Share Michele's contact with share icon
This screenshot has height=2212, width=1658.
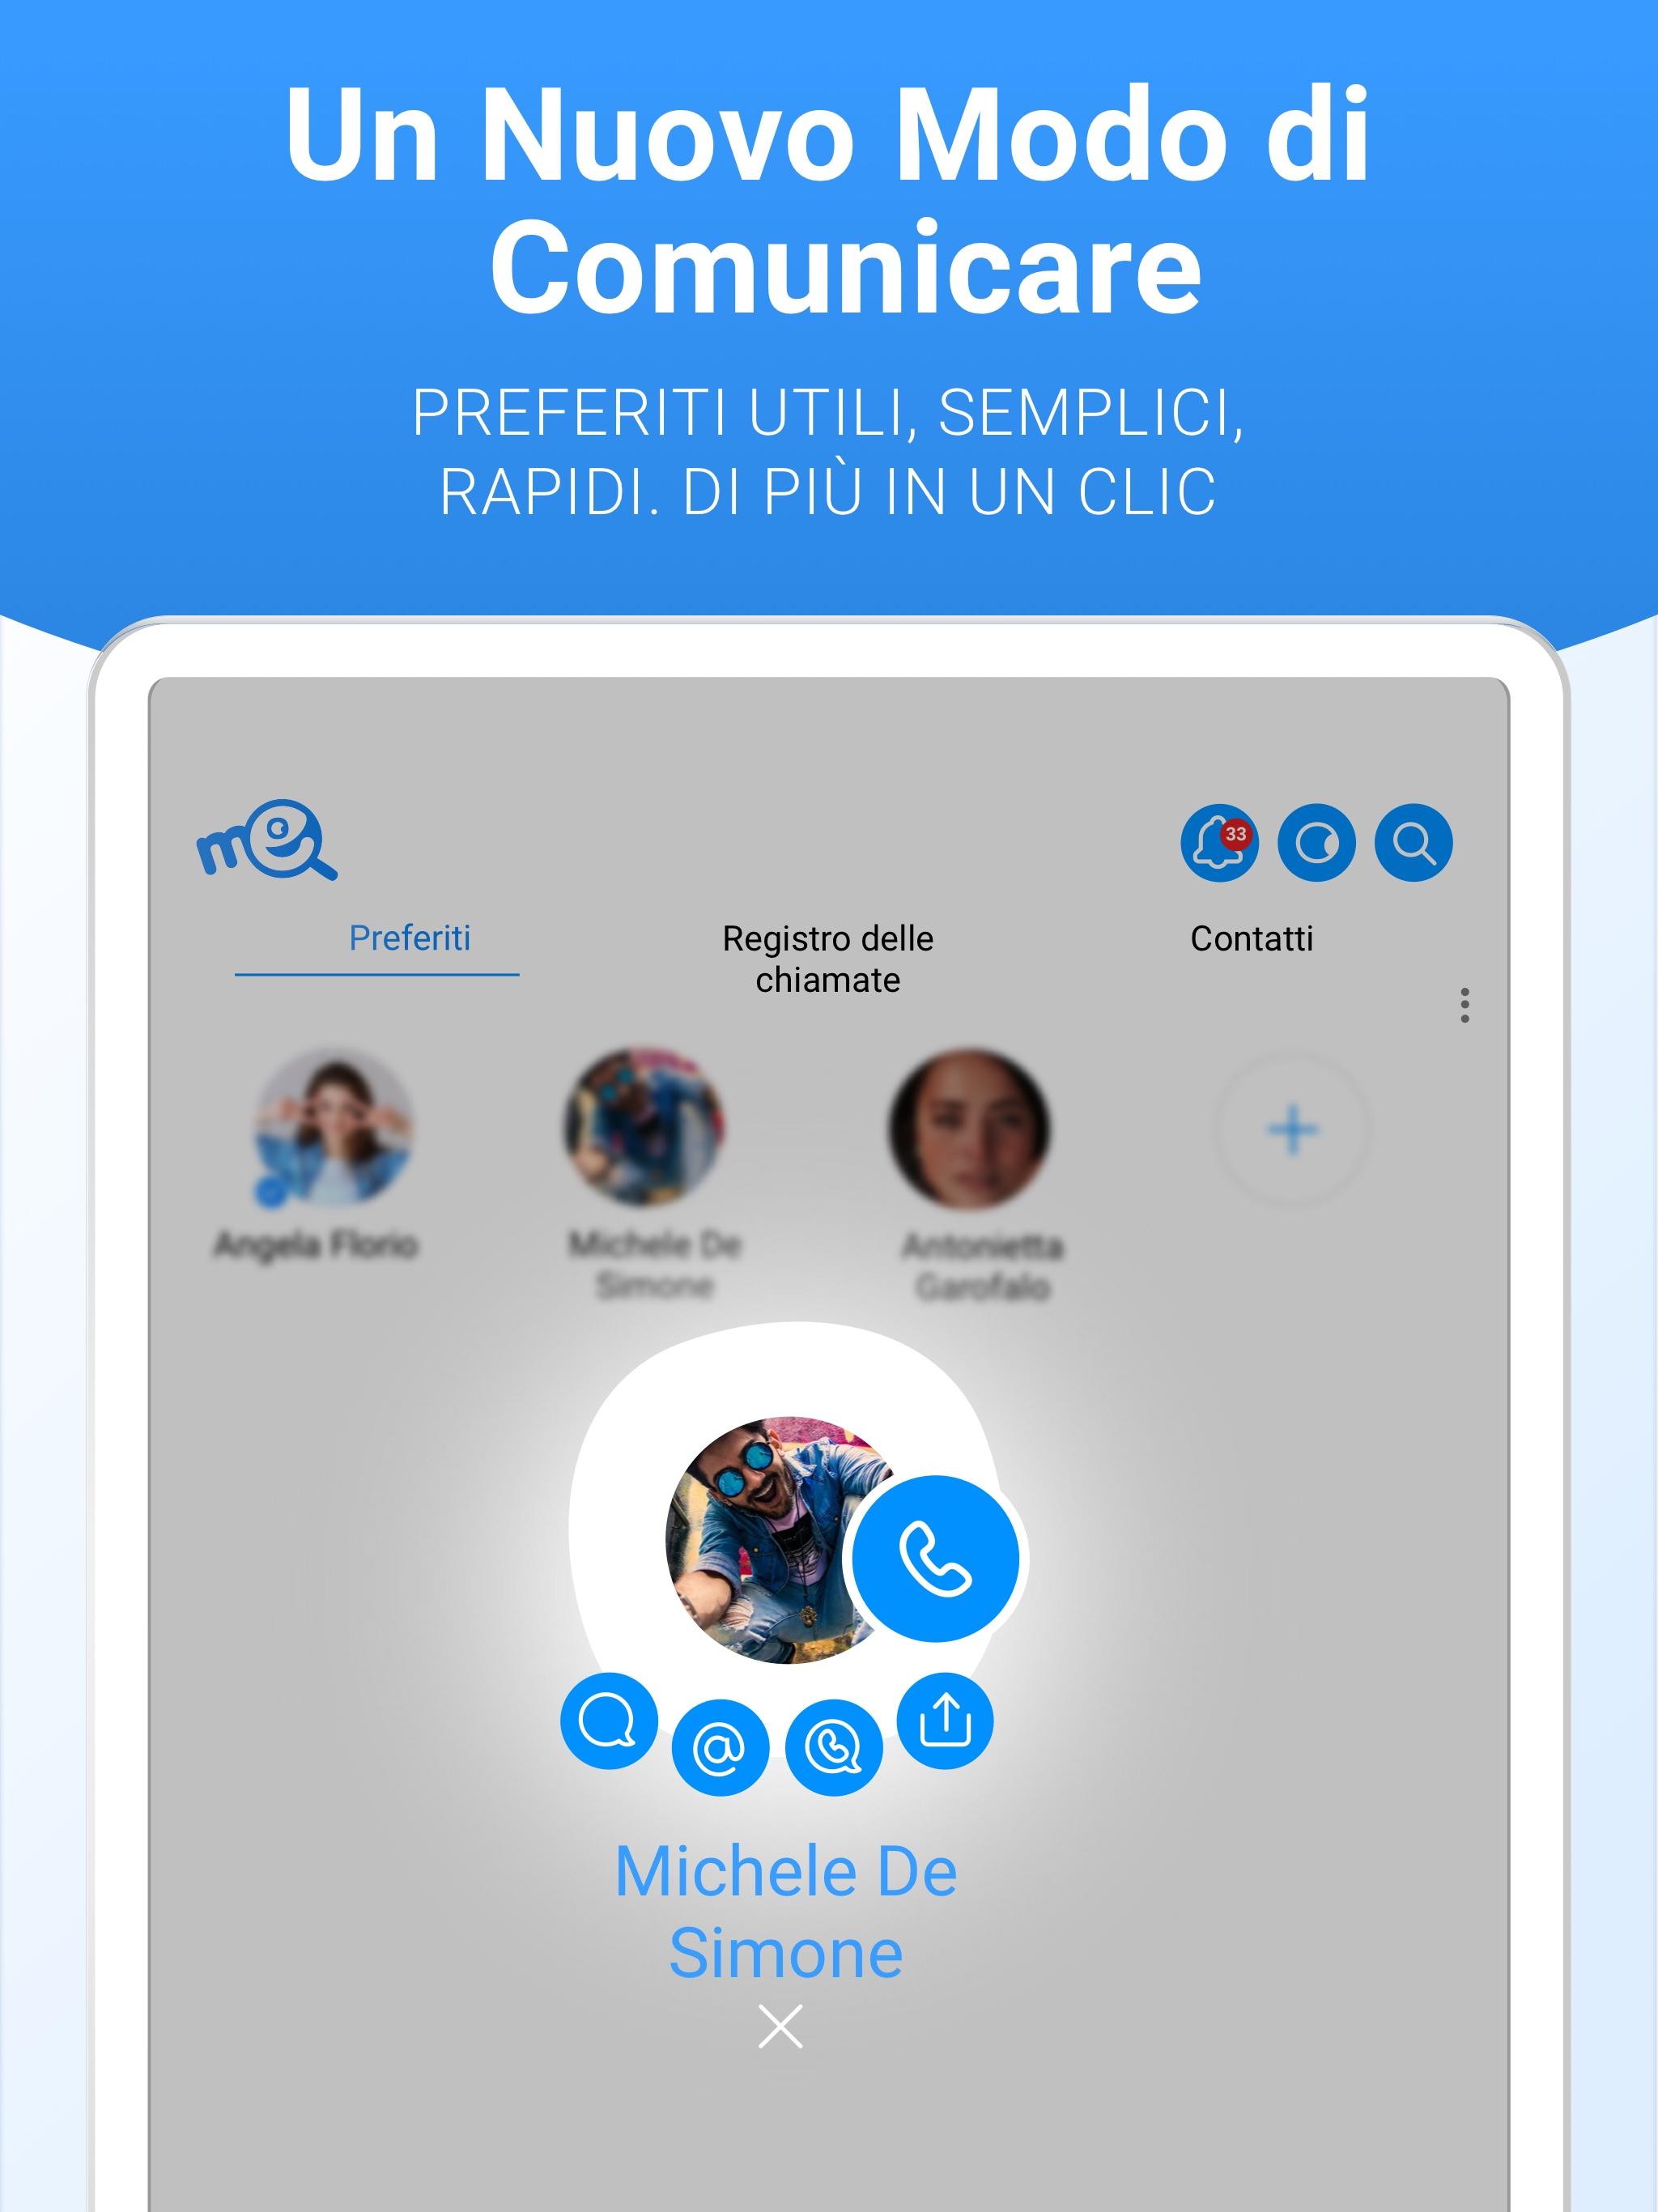pyautogui.click(x=945, y=1720)
